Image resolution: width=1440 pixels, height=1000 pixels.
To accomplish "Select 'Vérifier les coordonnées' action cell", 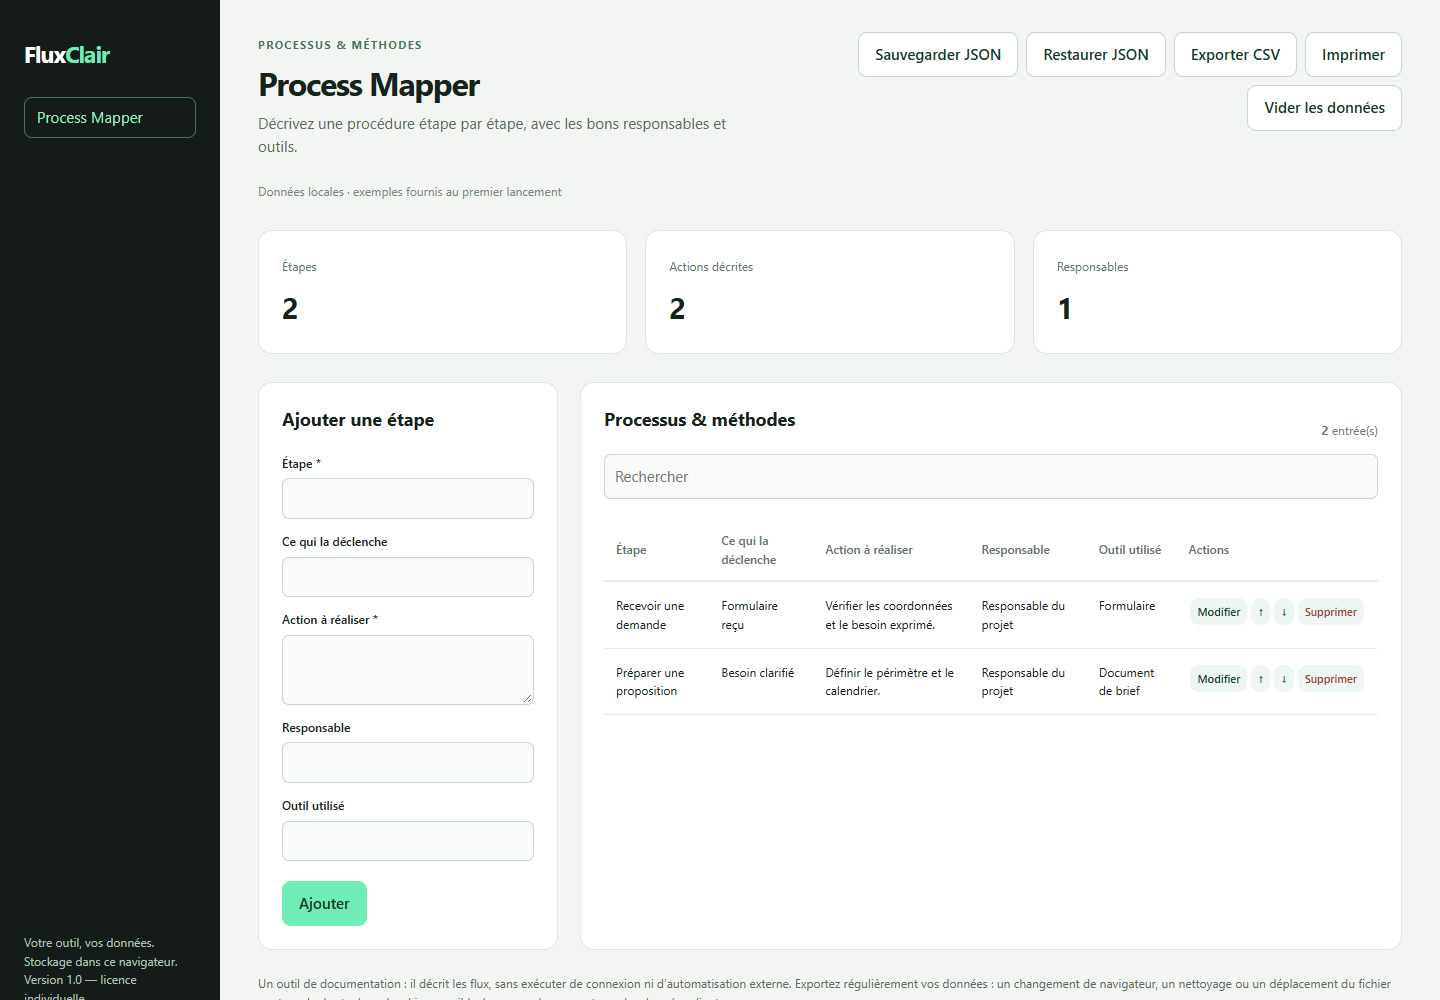I will pos(892,615).
